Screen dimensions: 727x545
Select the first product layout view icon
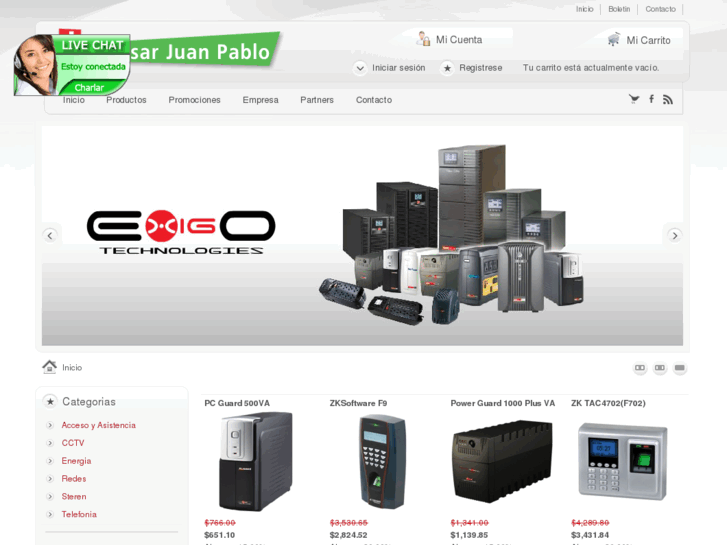640,368
